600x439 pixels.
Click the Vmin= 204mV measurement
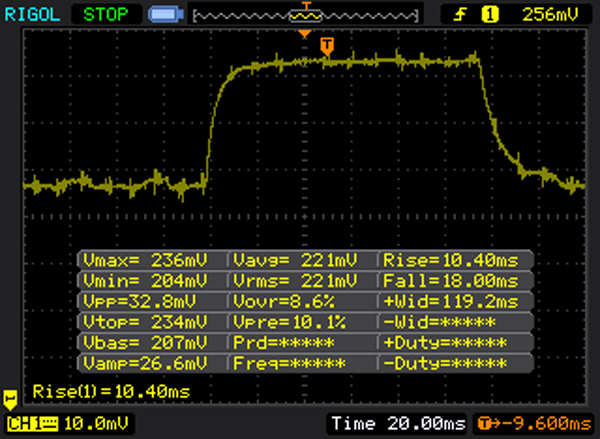click(x=145, y=281)
